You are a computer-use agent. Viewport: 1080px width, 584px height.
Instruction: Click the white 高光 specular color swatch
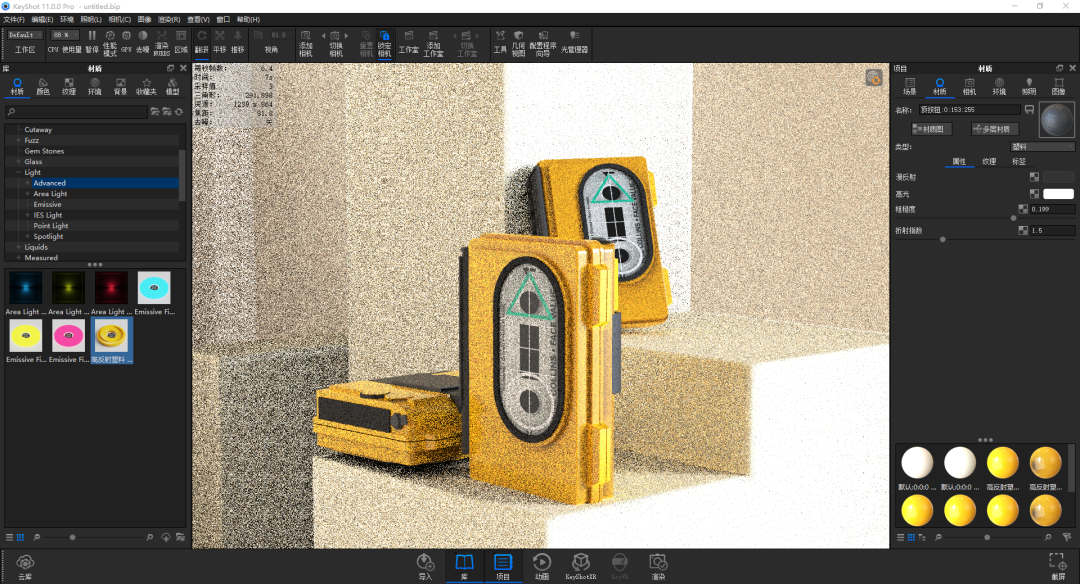coord(1058,193)
